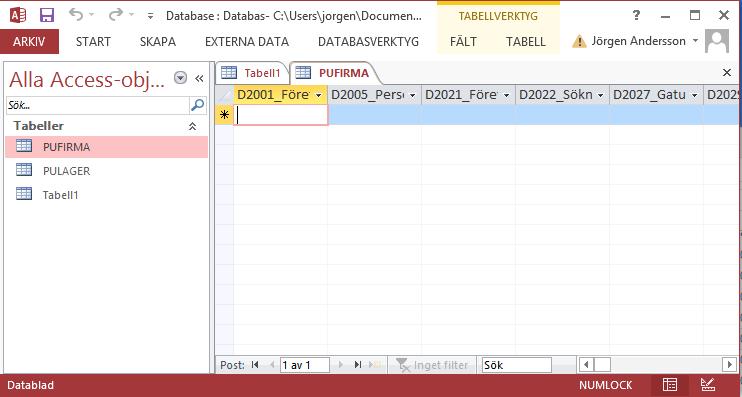Minimize the Access window
This screenshot has height=397, width=742.
tap(665, 16)
